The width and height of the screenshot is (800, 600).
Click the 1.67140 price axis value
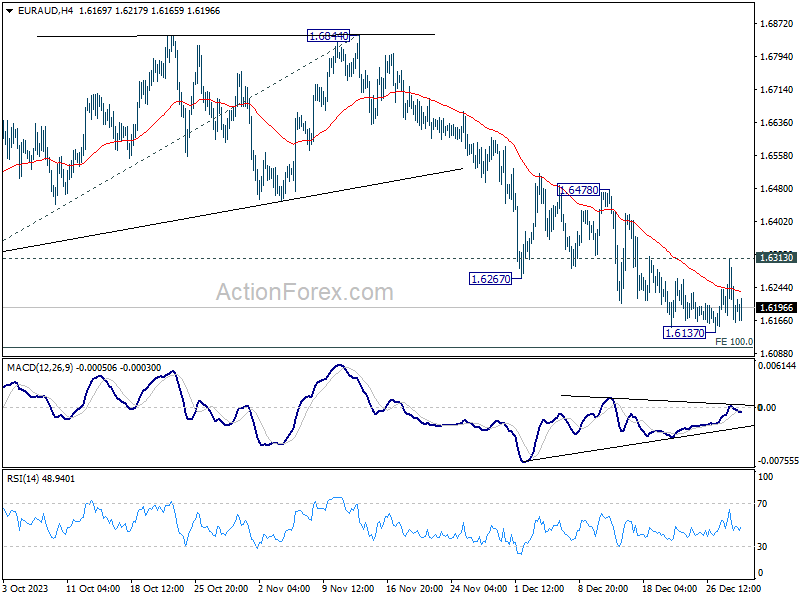[x=777, y=90]
